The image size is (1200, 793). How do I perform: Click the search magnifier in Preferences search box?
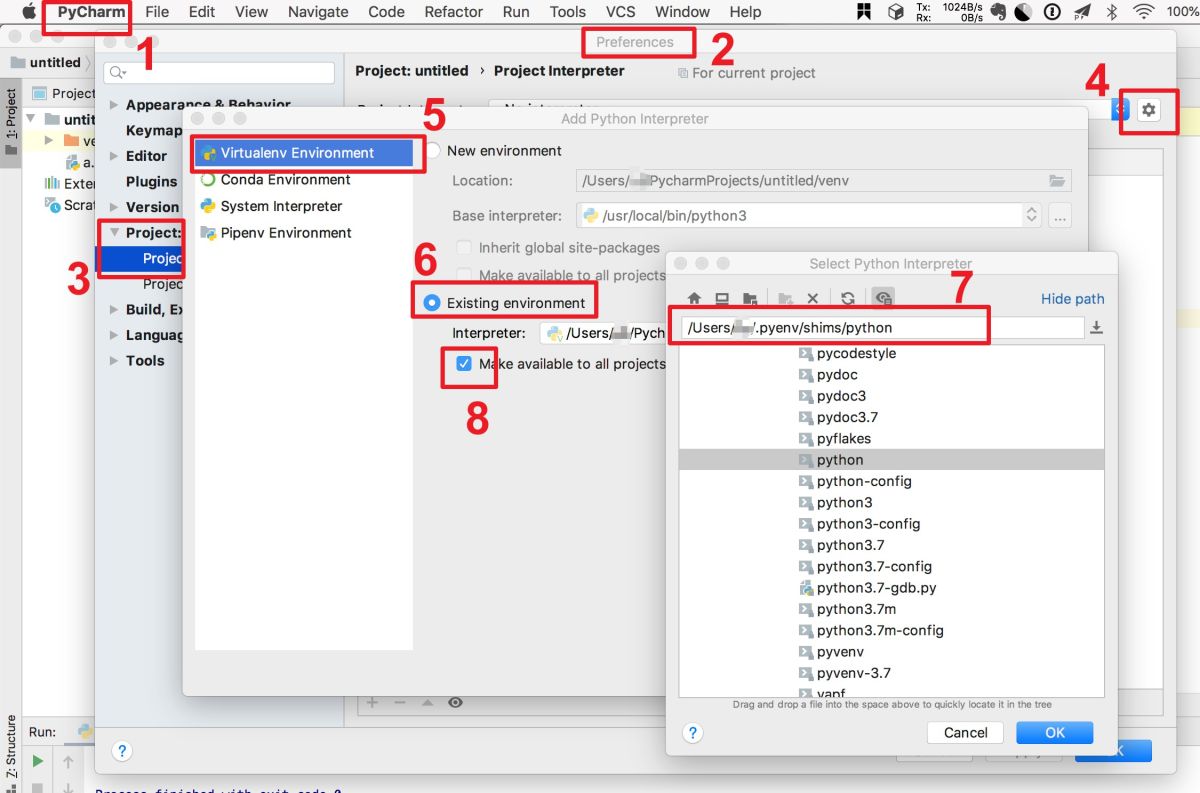pyautogui.click(x=117, y=73)
